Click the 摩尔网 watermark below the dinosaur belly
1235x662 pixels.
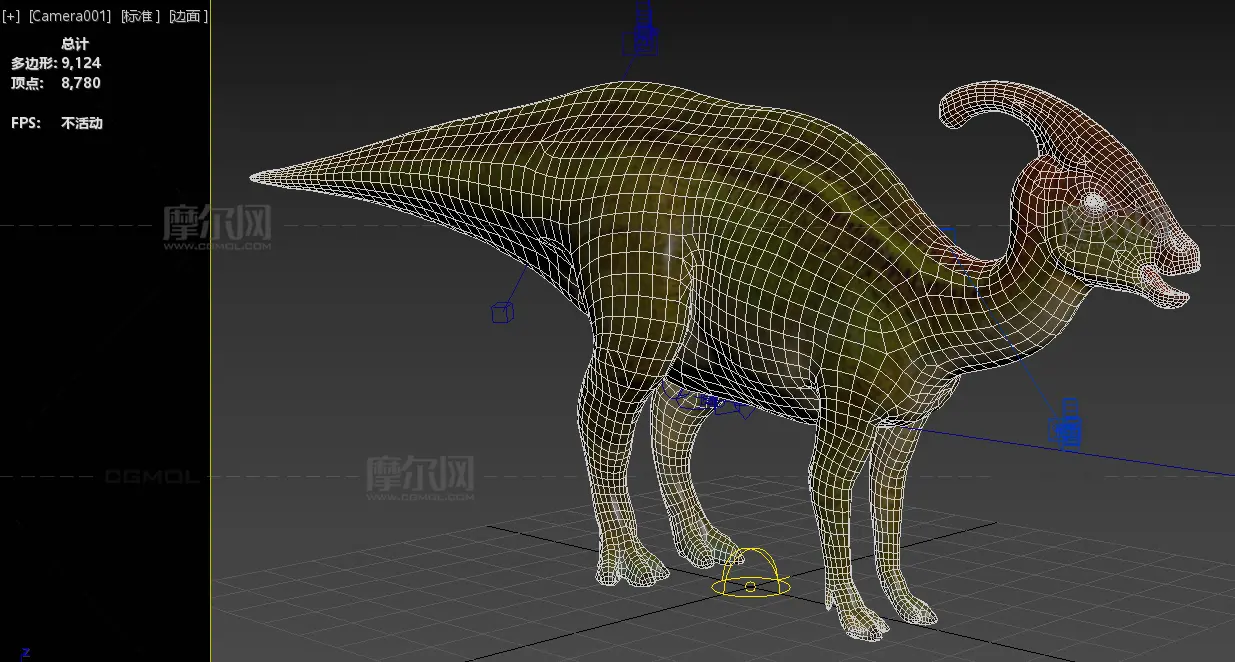tap(420, 474)
